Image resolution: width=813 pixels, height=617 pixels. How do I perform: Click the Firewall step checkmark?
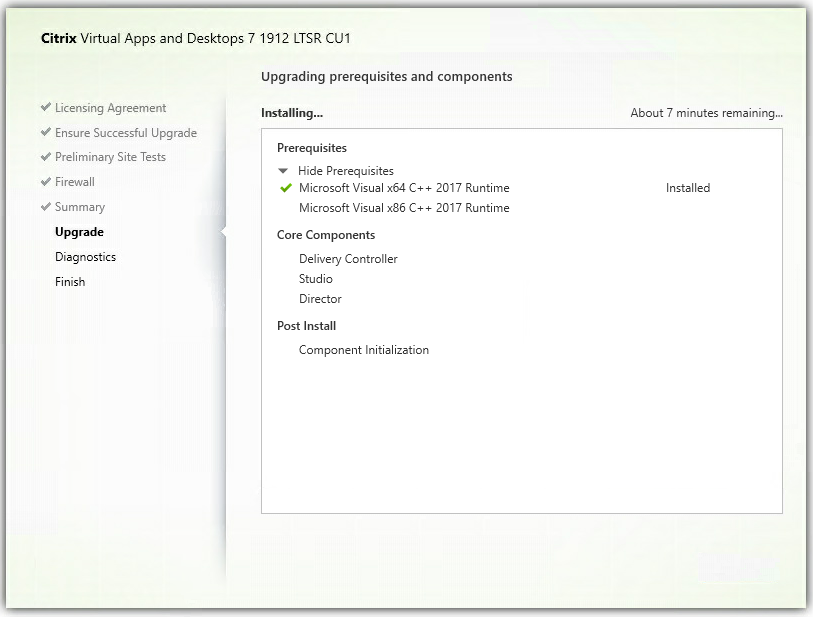point(46,181)
